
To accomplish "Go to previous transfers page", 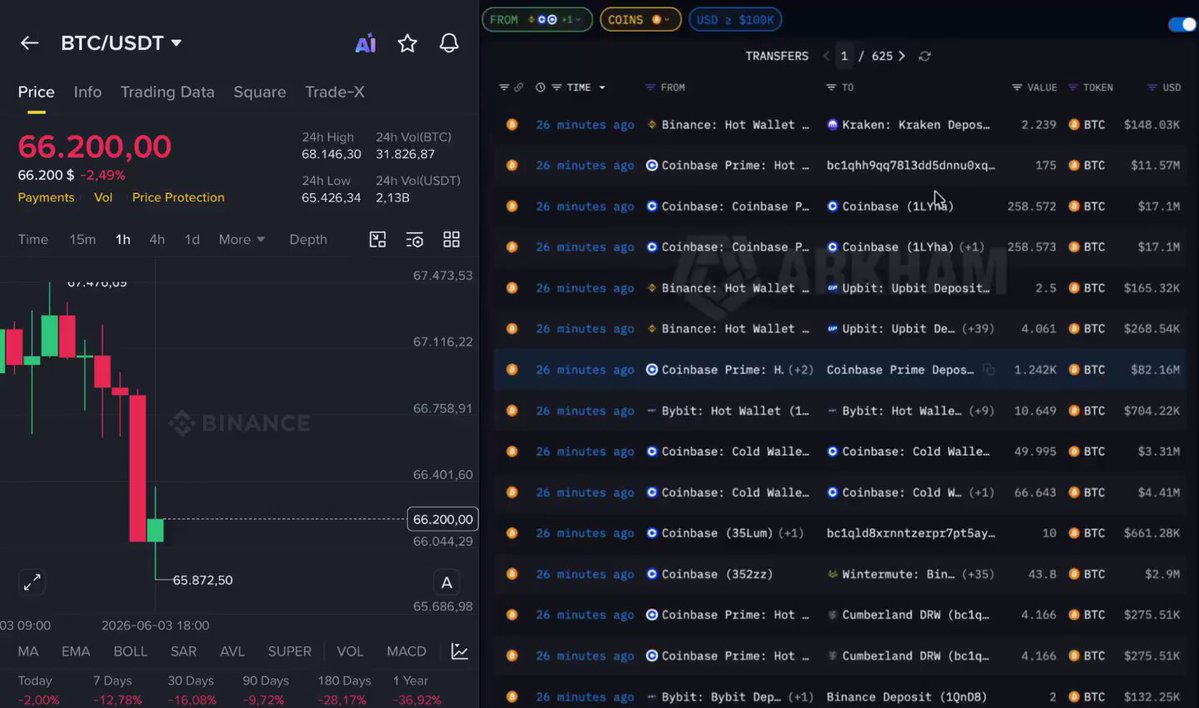I will tap(826, 56).
